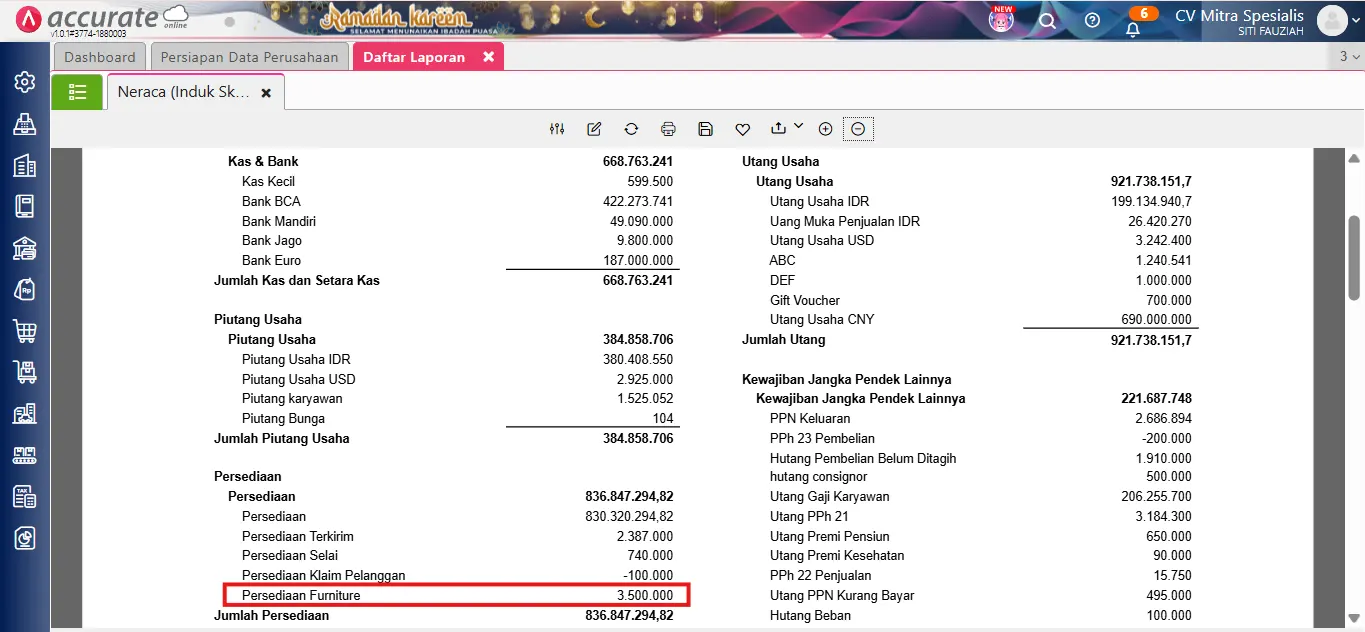Expand the user profile dropdown arrow
Image resolution: width=1365 pixels, height=632 pixels.
[x=1356, y=20]
